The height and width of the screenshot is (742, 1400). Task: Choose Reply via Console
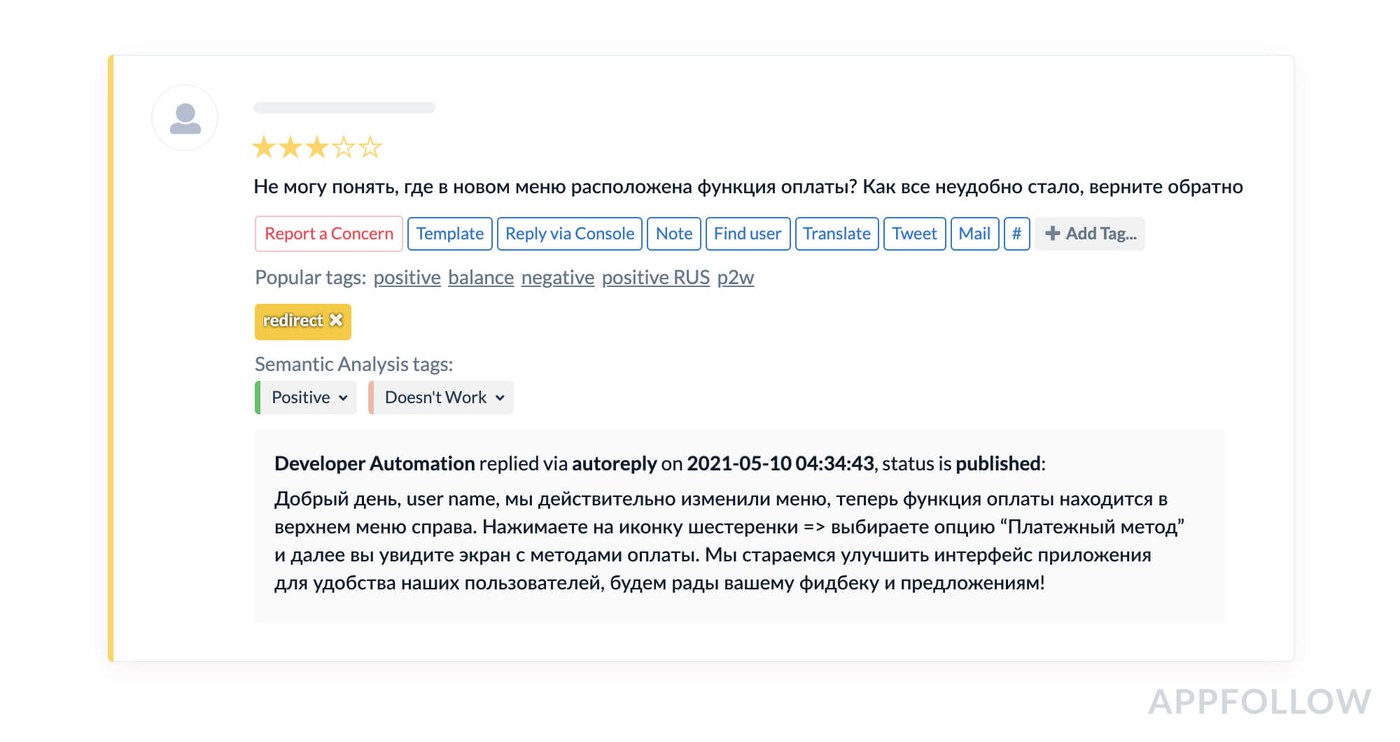tap(569, 234)
